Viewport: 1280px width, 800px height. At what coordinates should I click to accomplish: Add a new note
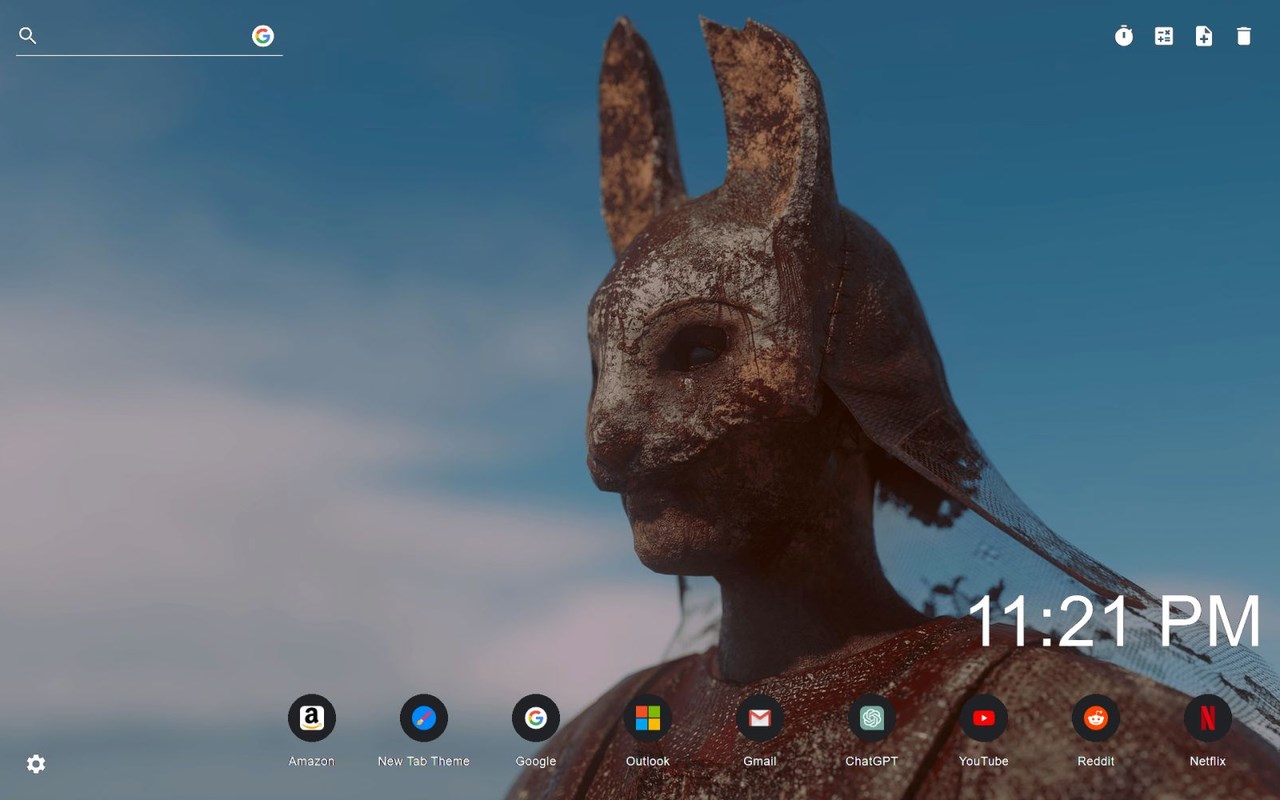click(1204, 36)
